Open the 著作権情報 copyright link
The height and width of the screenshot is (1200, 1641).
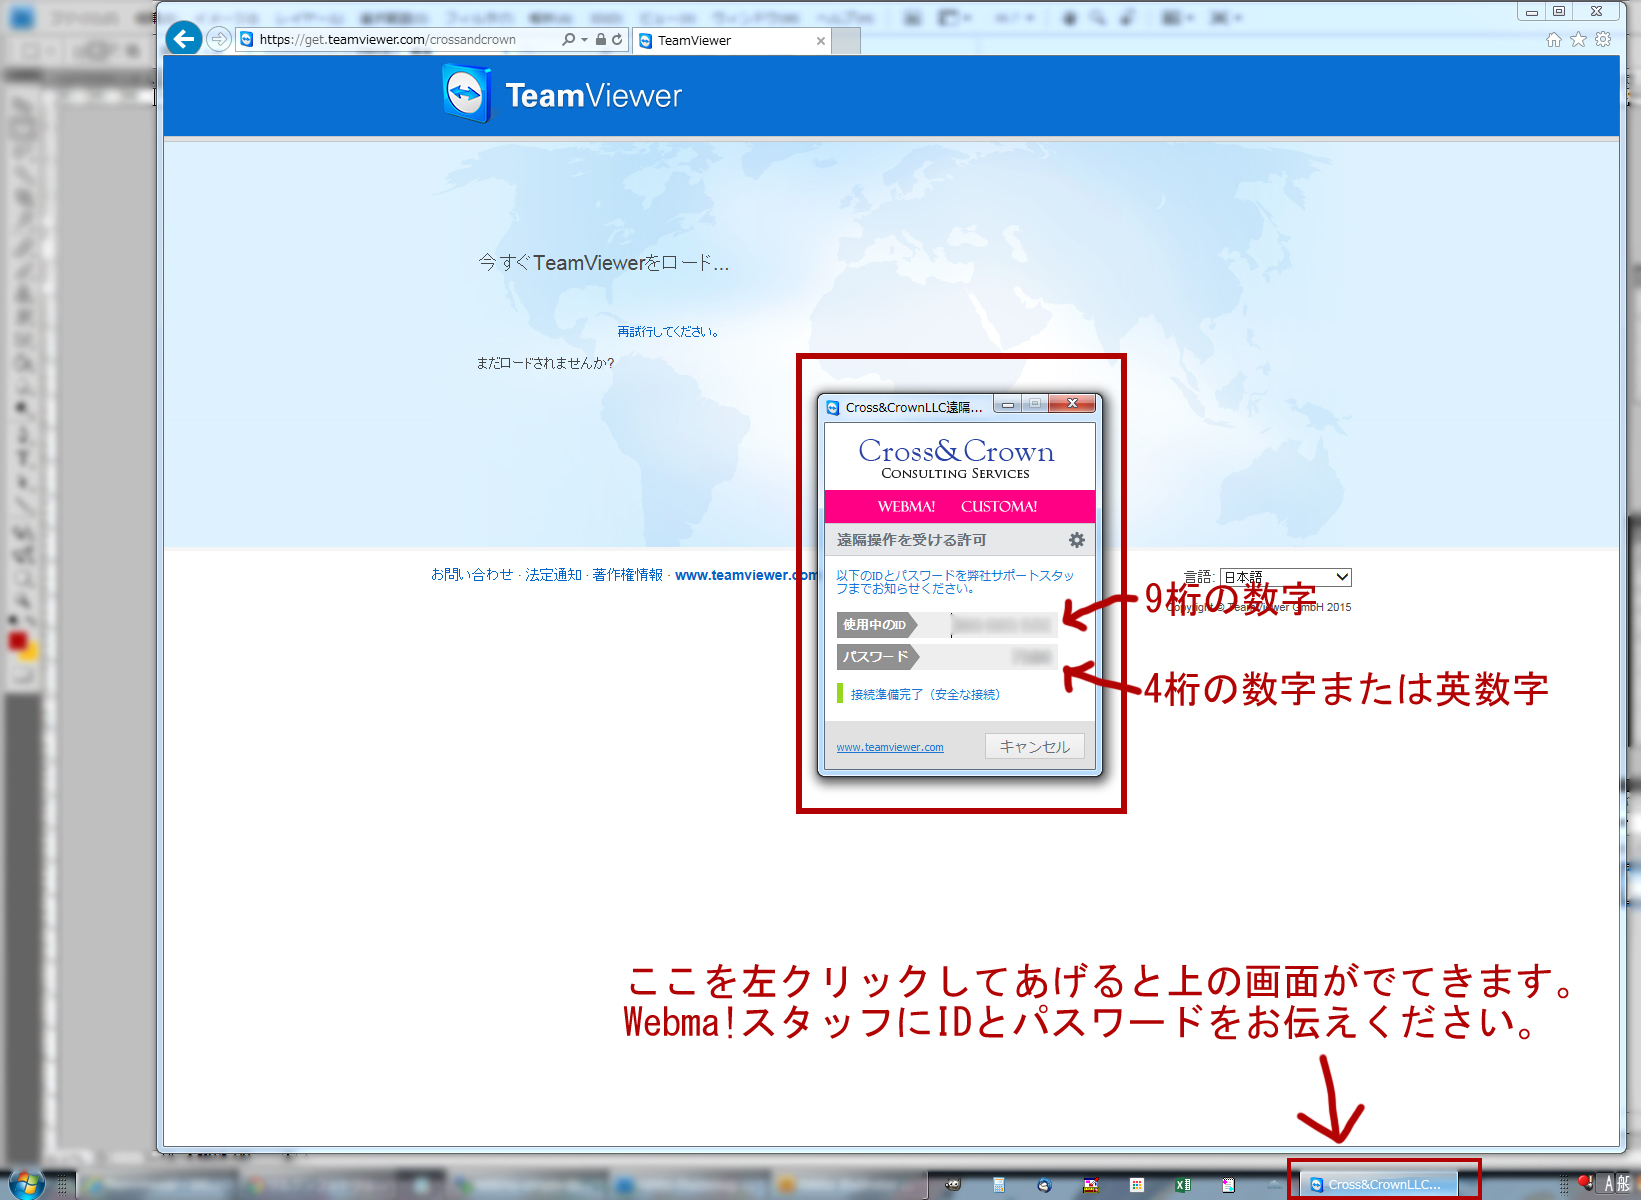pyautogui.click(x=627, y=574)
